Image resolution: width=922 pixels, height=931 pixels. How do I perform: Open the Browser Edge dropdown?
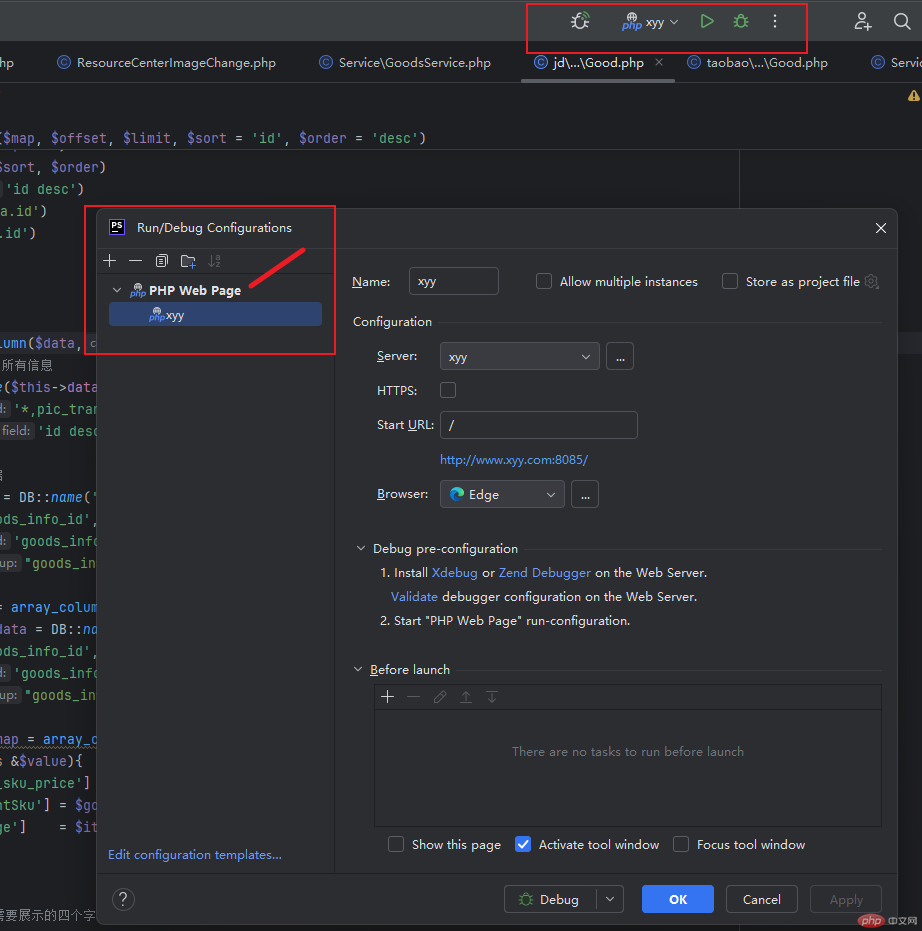click(502, 494)
